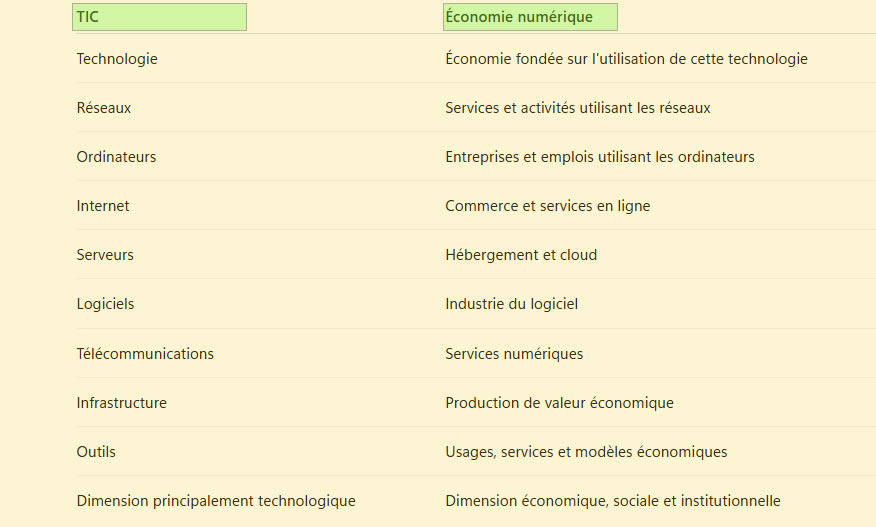The image size is (876, 527).
Task: Select the Économie numérique header cell
Action: (530, 17)
